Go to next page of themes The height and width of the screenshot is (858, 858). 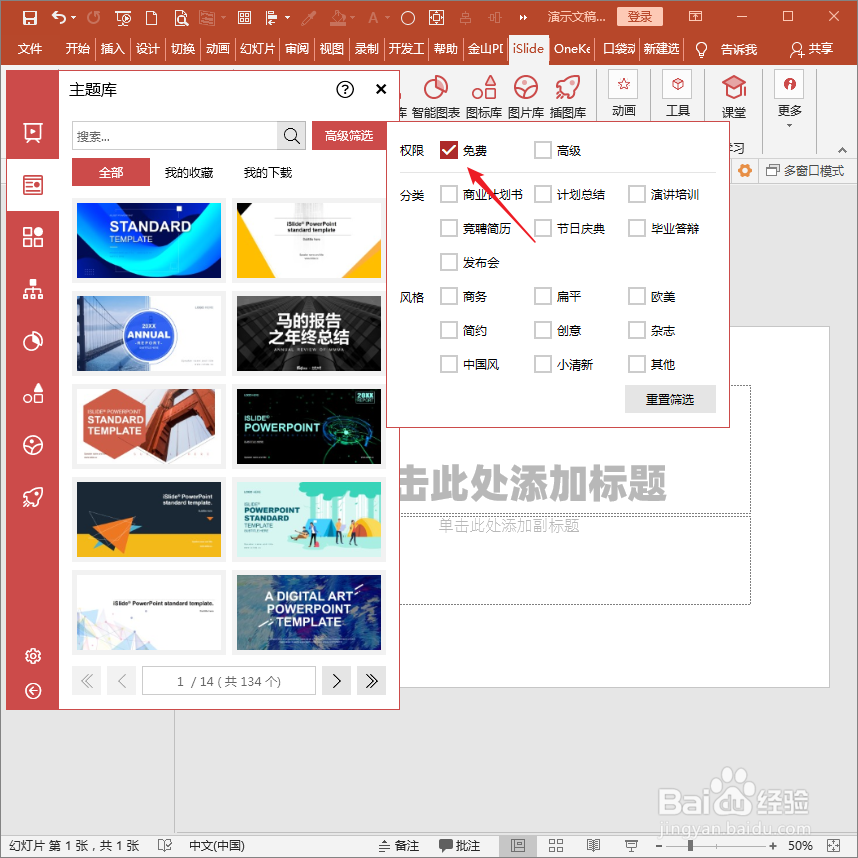click(x=336, y=681)
